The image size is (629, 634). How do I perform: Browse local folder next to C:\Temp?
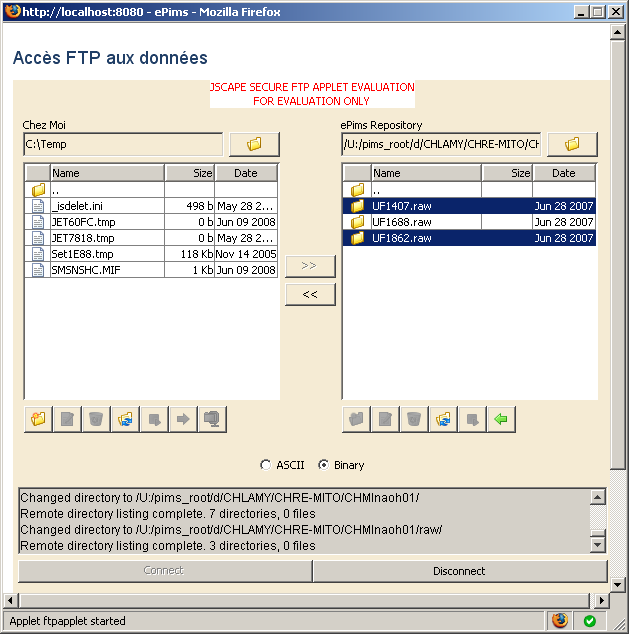coord(254,145)
